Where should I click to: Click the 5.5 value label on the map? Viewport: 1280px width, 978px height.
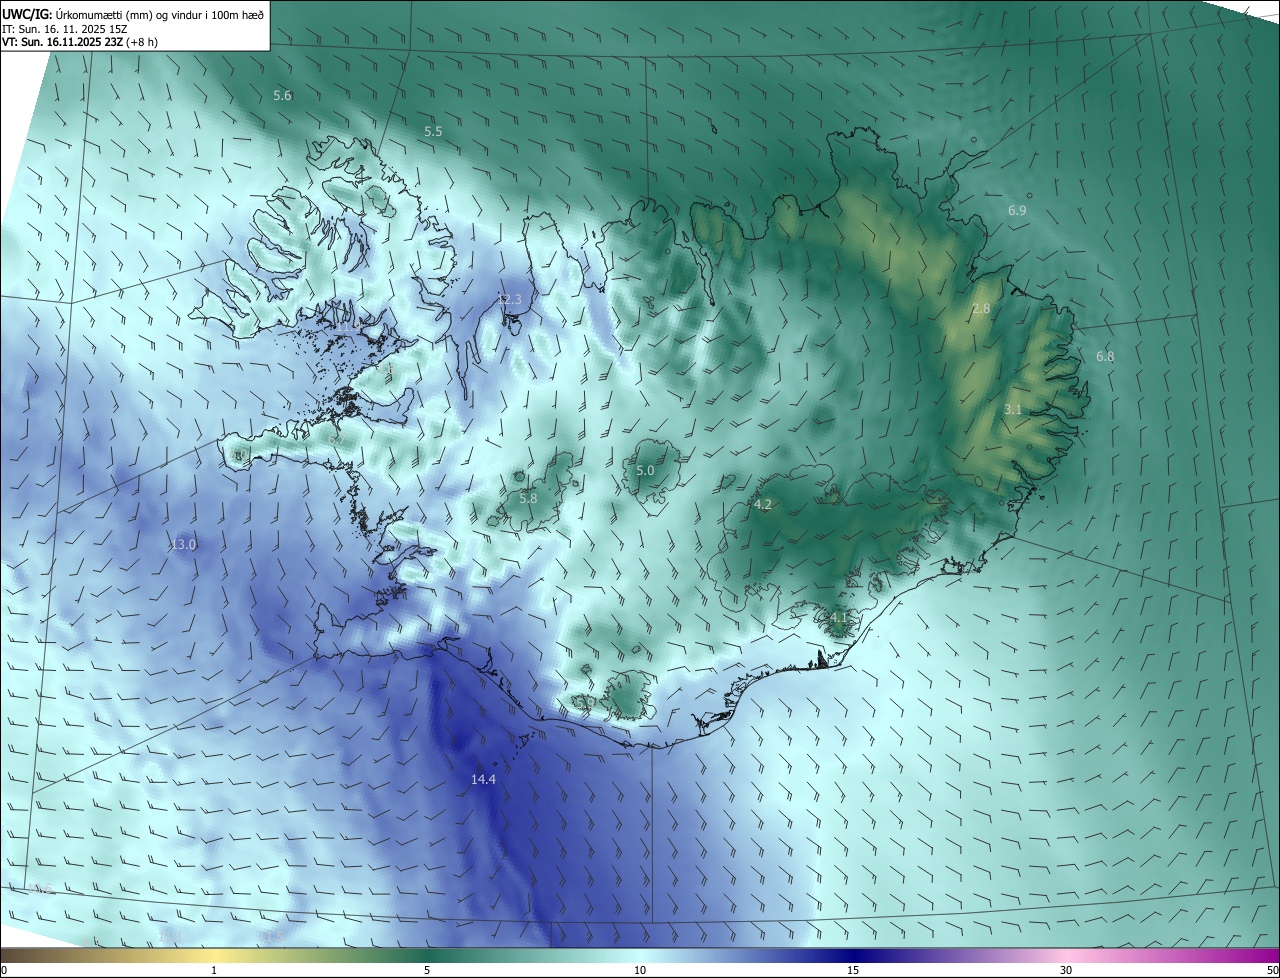tap(433, 131)
